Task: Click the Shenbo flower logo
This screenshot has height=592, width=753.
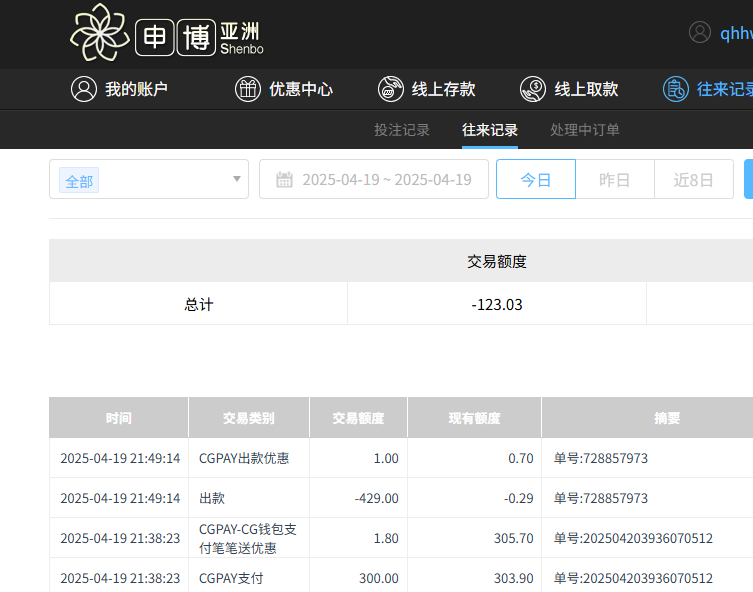Action: (x=100, y=32)
